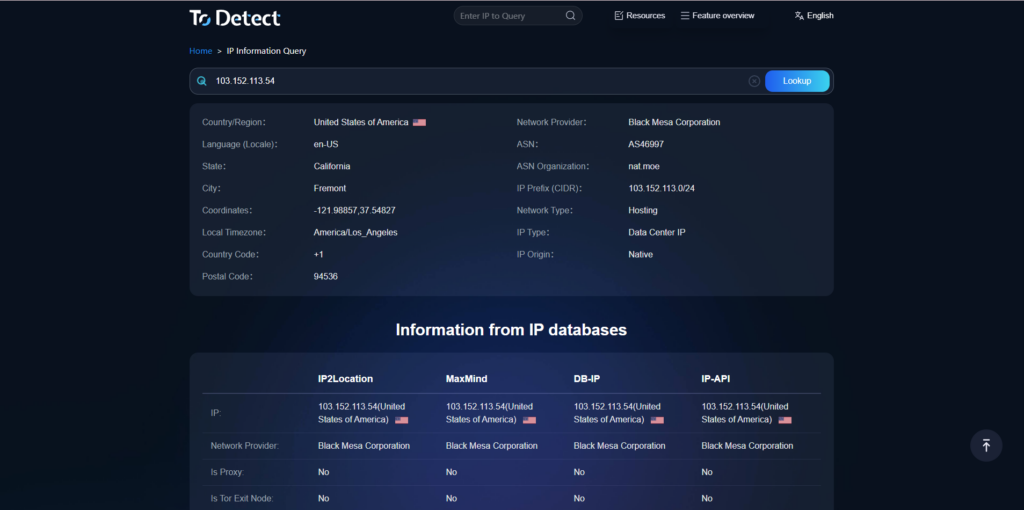The height and width of the screenshot is (510, 1024).
Task: Go to Home breadcrumb link
Action: [x=200, y=51]
